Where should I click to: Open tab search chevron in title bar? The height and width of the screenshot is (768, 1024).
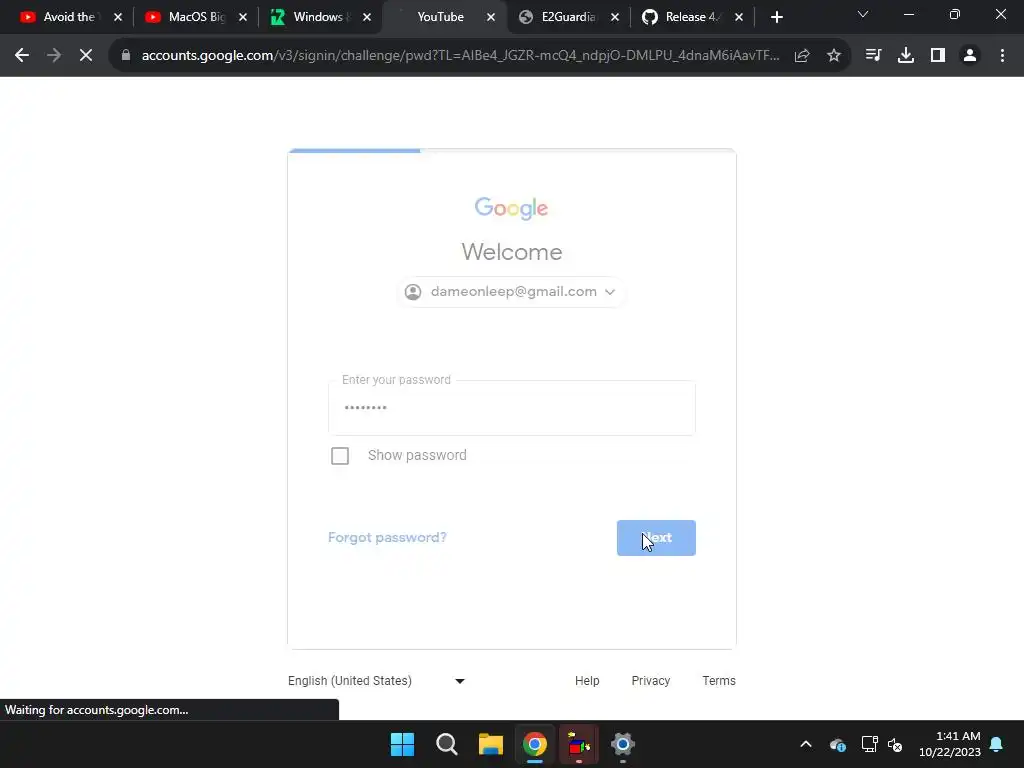click(863, 14)
